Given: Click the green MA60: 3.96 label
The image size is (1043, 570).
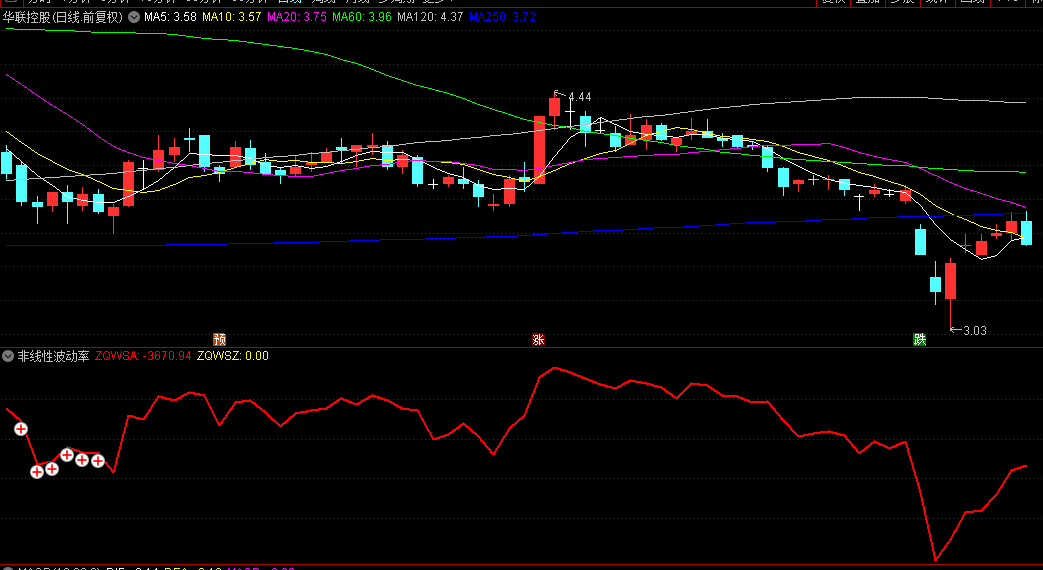Looking at the screenshot, I should click(362, 17).
